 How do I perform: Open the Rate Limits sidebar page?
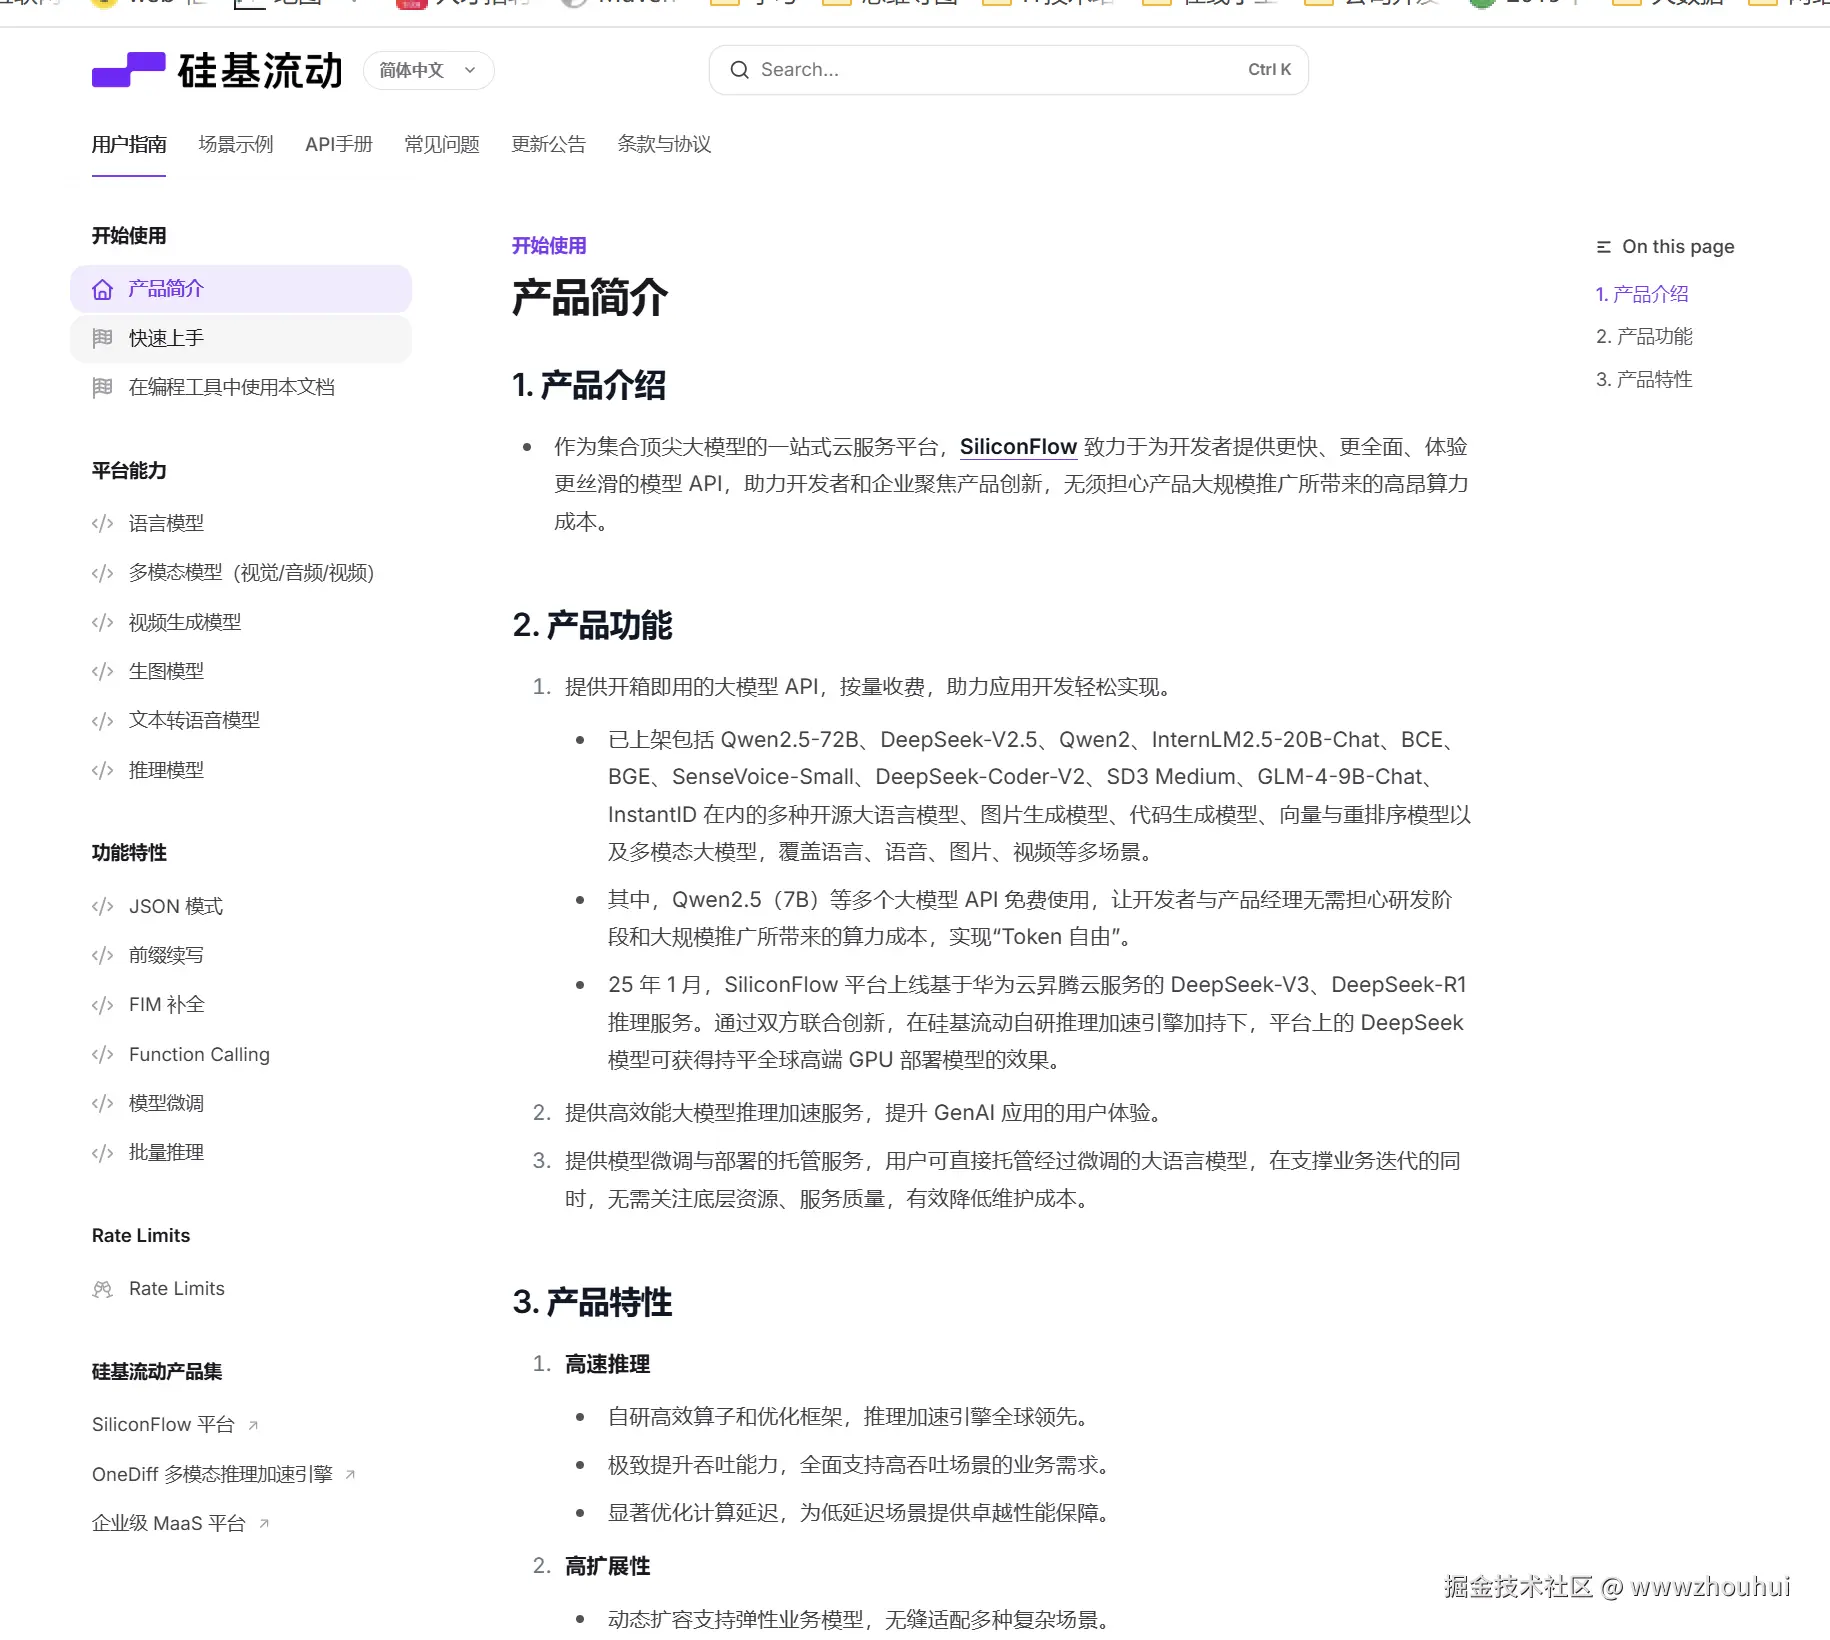pos(241,1289)
